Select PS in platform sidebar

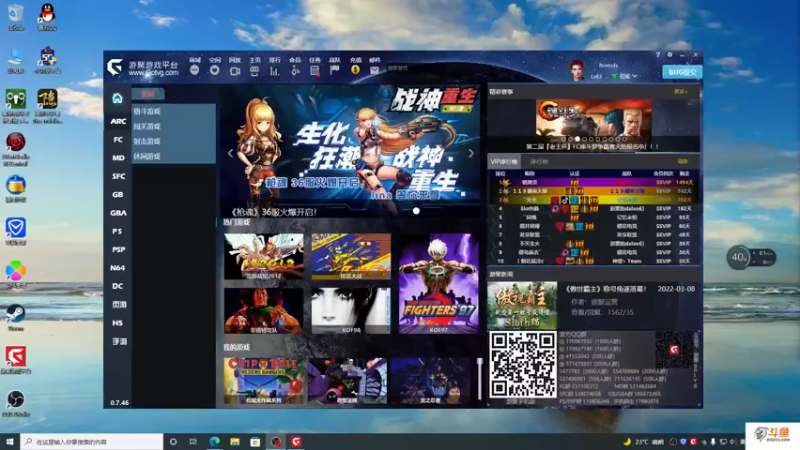(118, 231)
